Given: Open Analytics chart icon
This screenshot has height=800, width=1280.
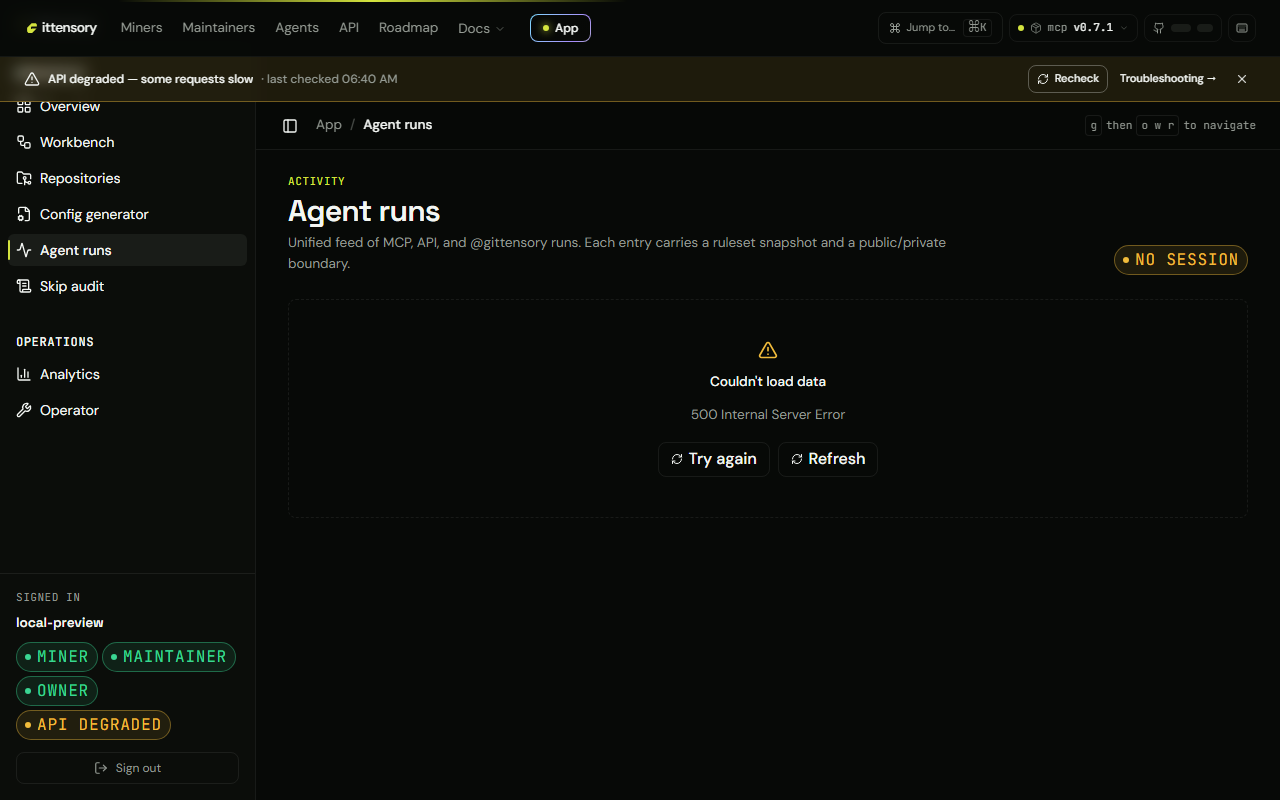Looking at the screenshot, I should (24, 374).
